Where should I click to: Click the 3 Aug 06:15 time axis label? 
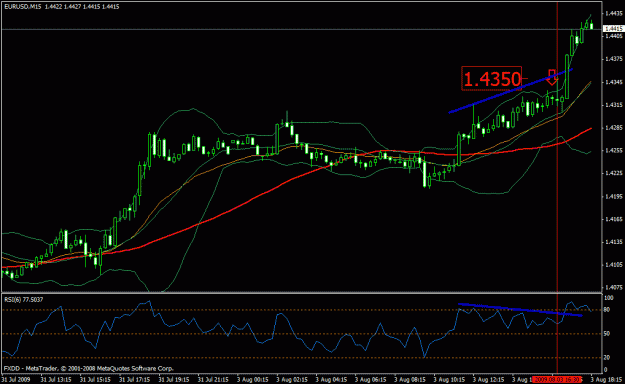tap(371, 379)
